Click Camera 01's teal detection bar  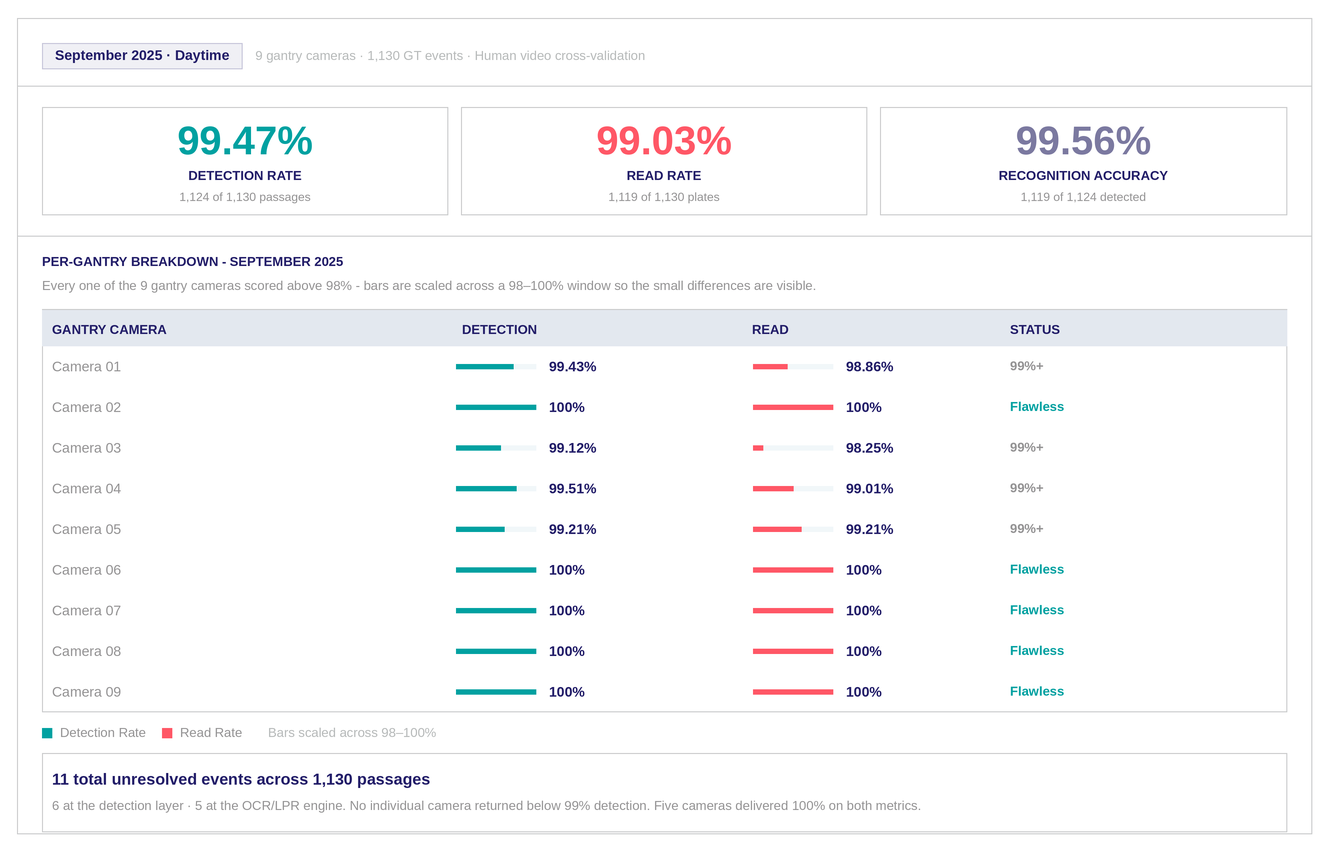pos(485,367)
